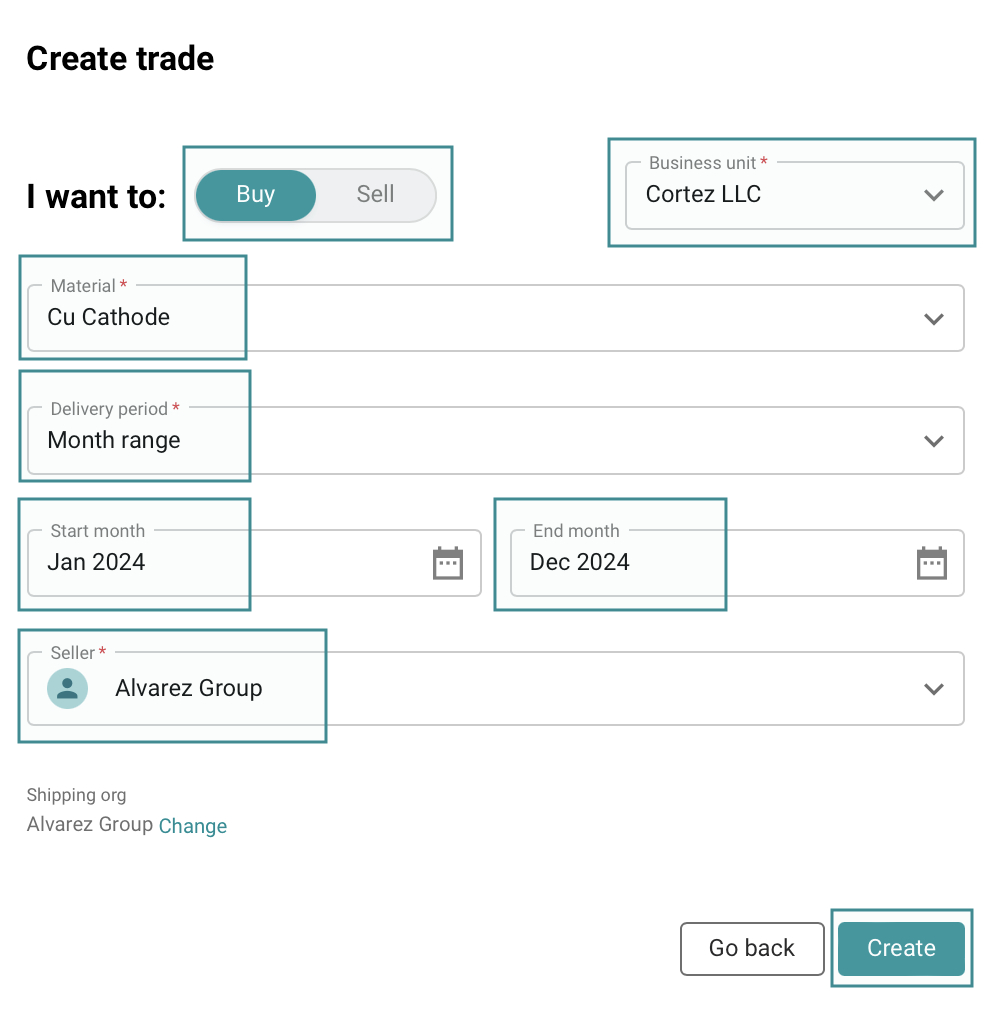Select the Buy option
This screenshot has width=1000, height=1009.
[256, 195]
